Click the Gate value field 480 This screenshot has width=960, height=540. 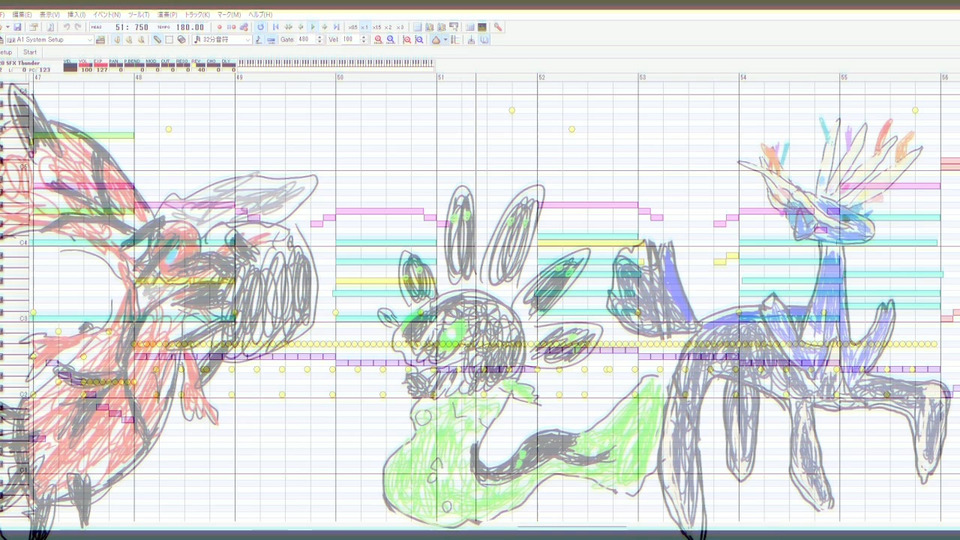click(306, 39)
